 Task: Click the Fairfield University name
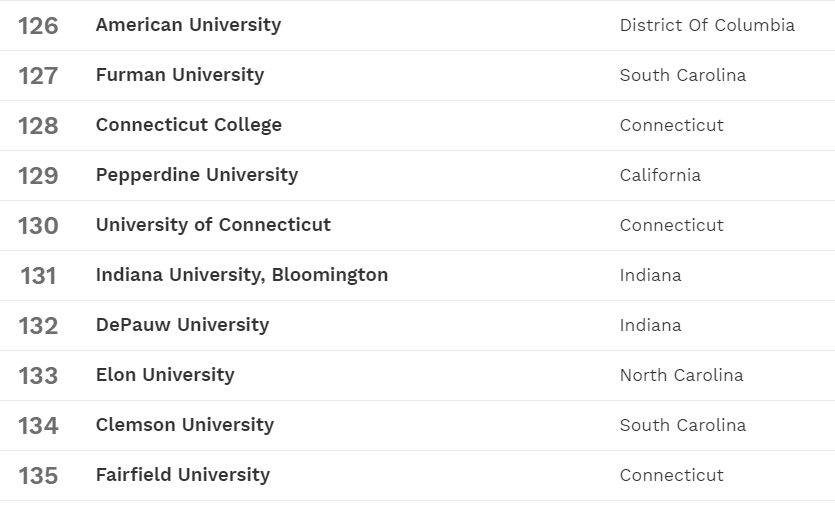click(183, 475)
